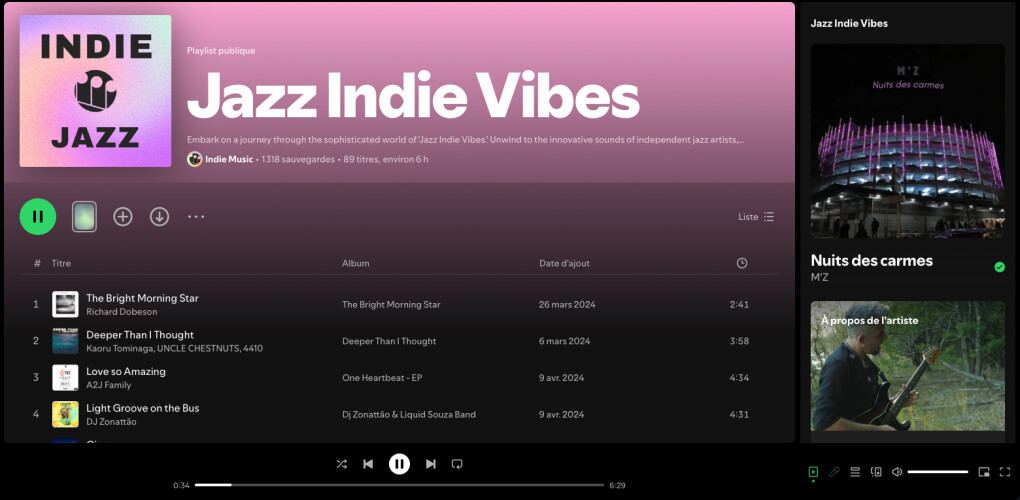Open the Deeper Than I Thought album link

(389, 341)
